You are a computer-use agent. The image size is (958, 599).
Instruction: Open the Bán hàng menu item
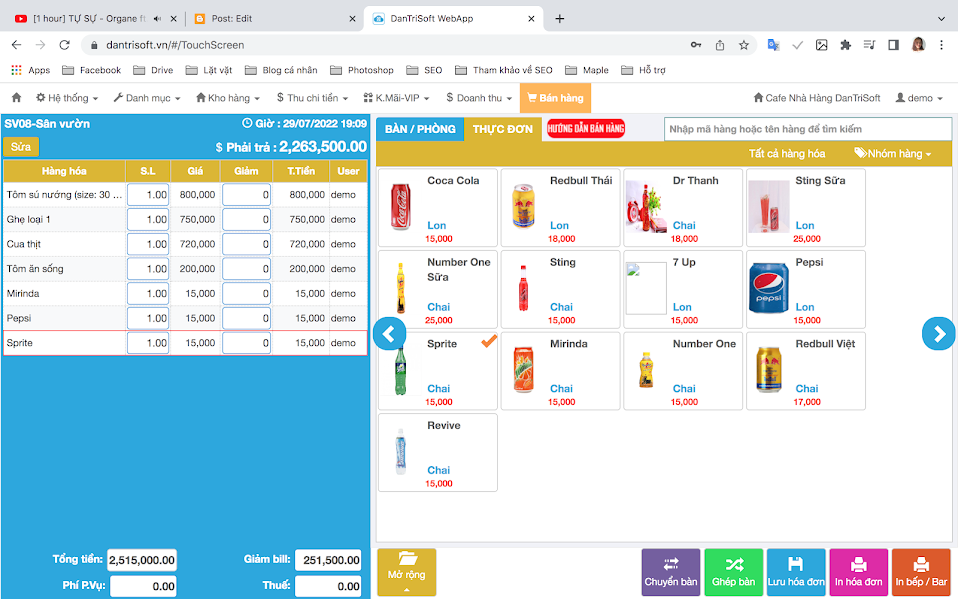coord(555,98)
